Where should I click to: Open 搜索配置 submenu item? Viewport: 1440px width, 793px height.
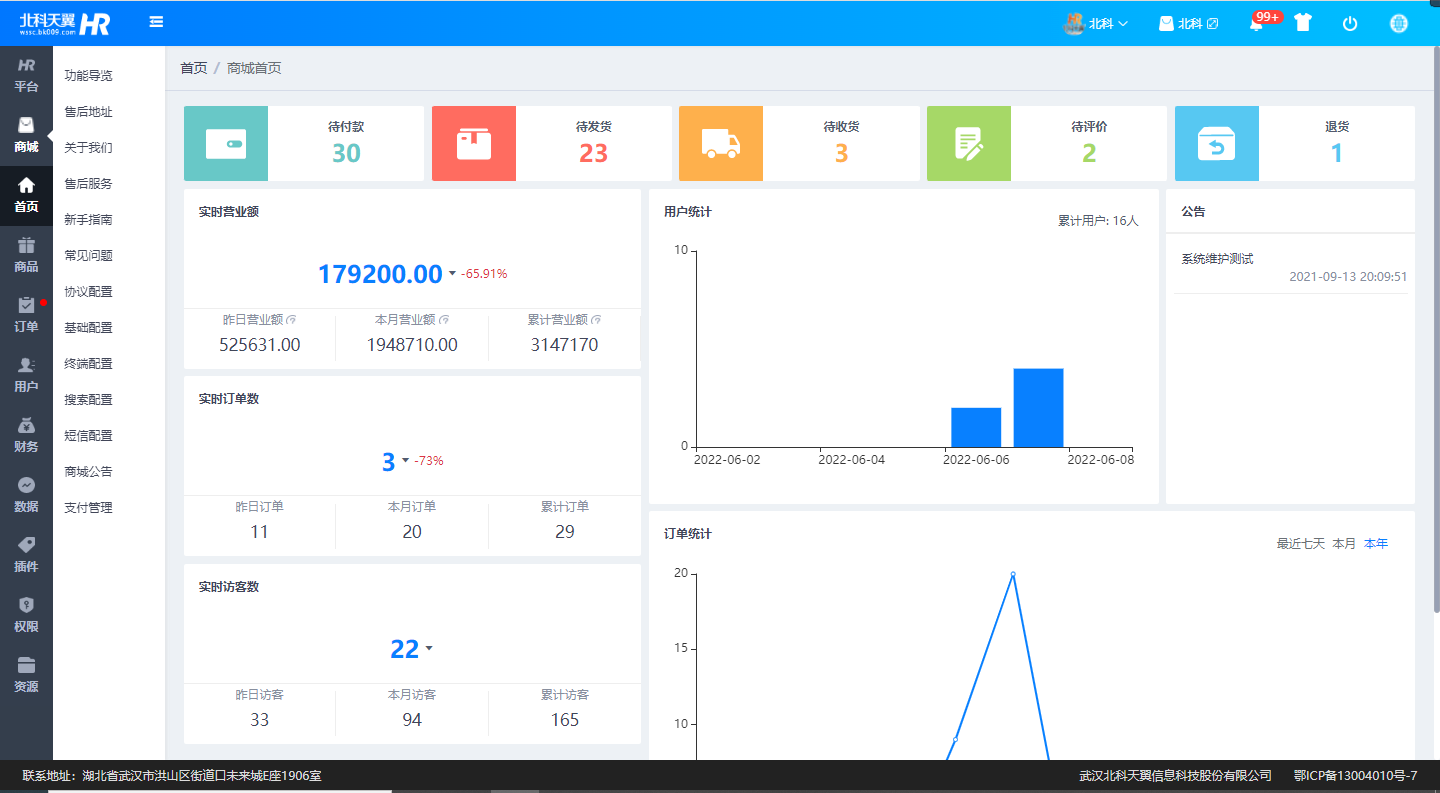tap(88, 400)
